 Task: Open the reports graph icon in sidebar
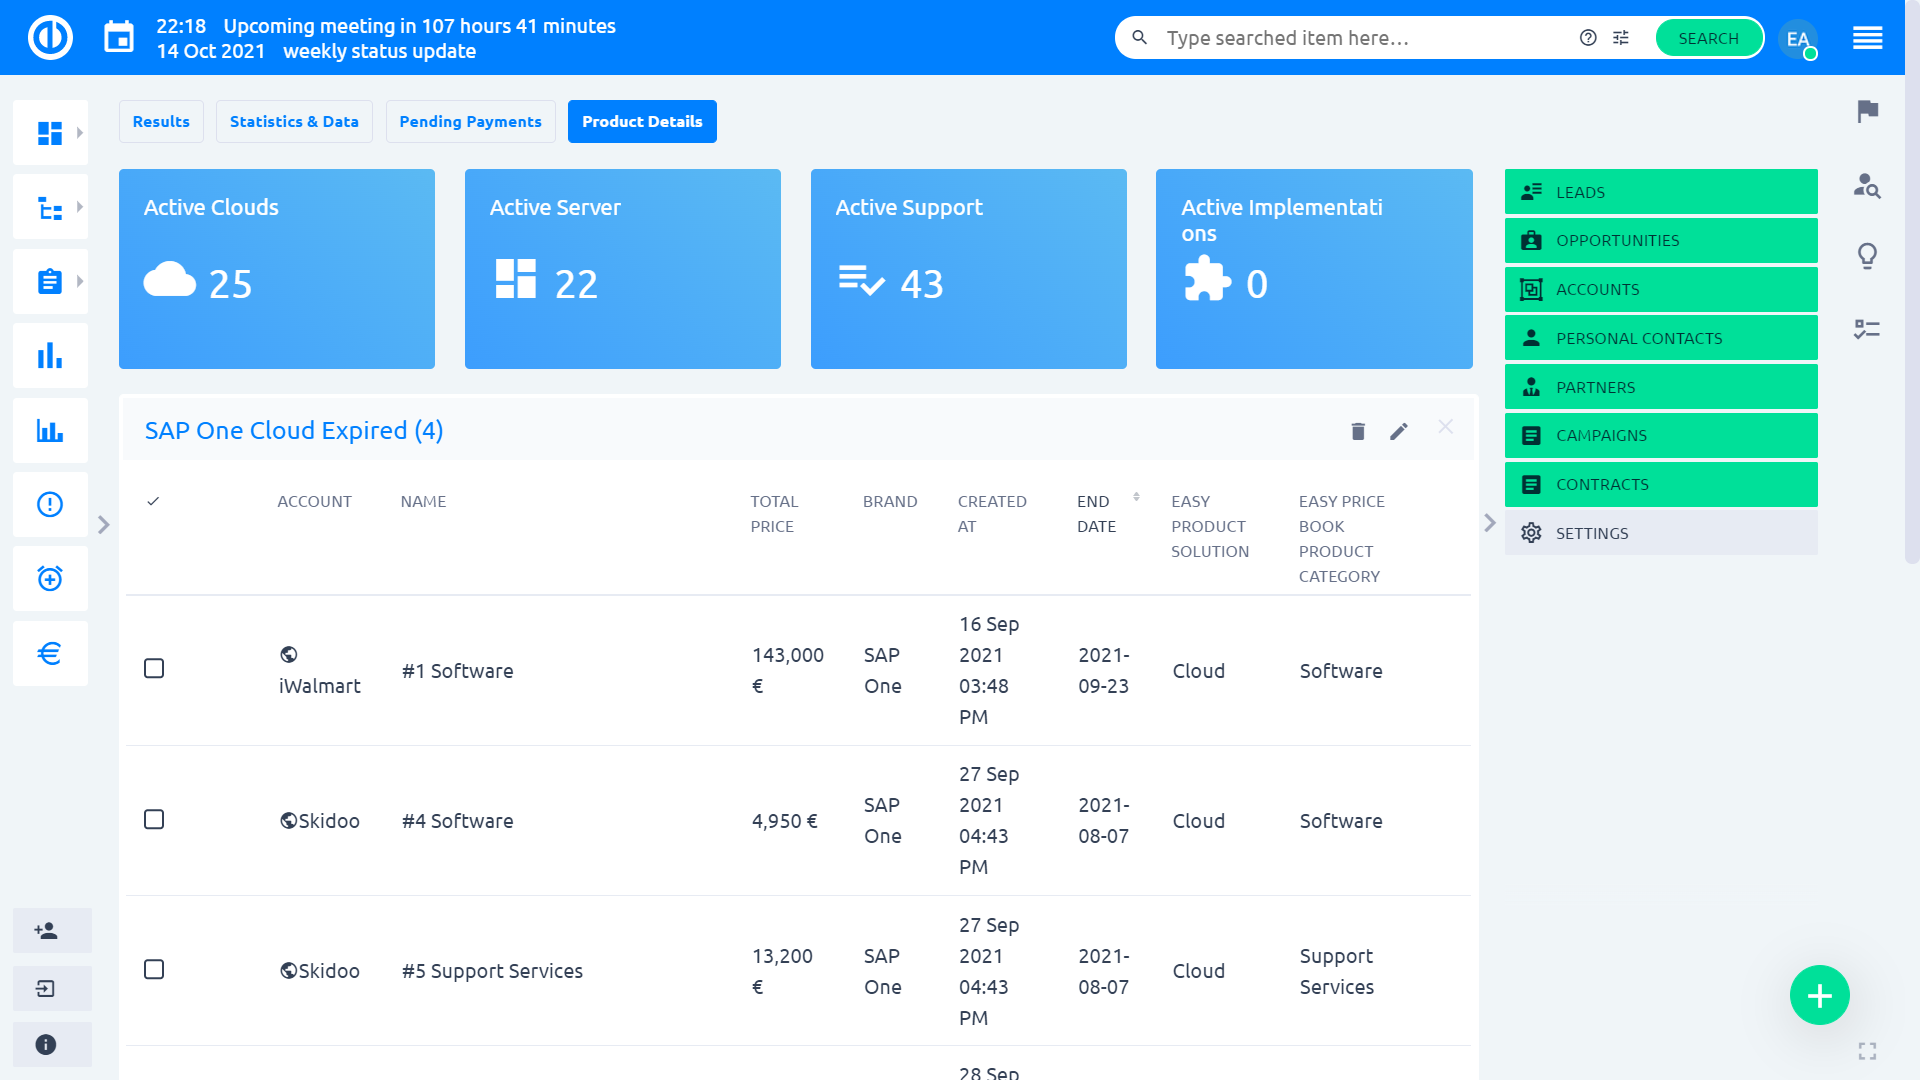[50, 431]
